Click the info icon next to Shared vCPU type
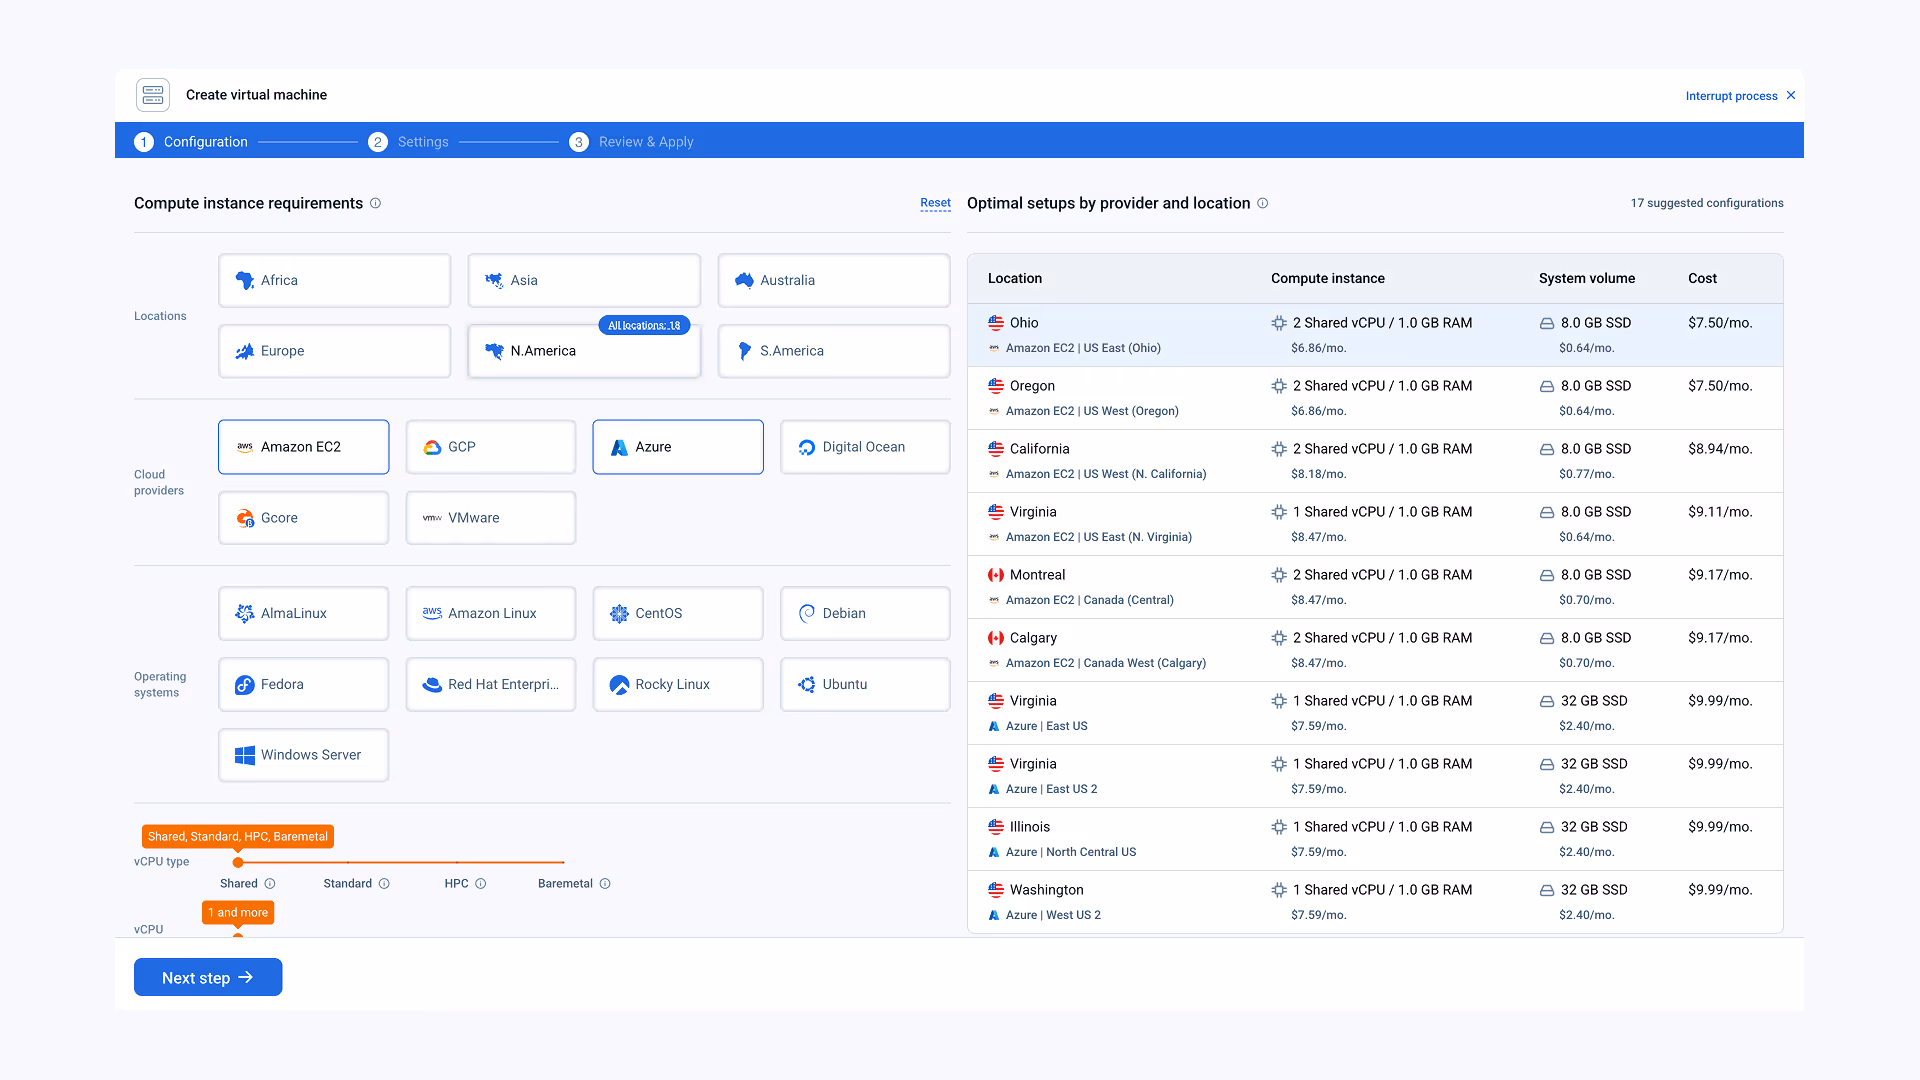1920x1080 pixels. pos(270,884)
